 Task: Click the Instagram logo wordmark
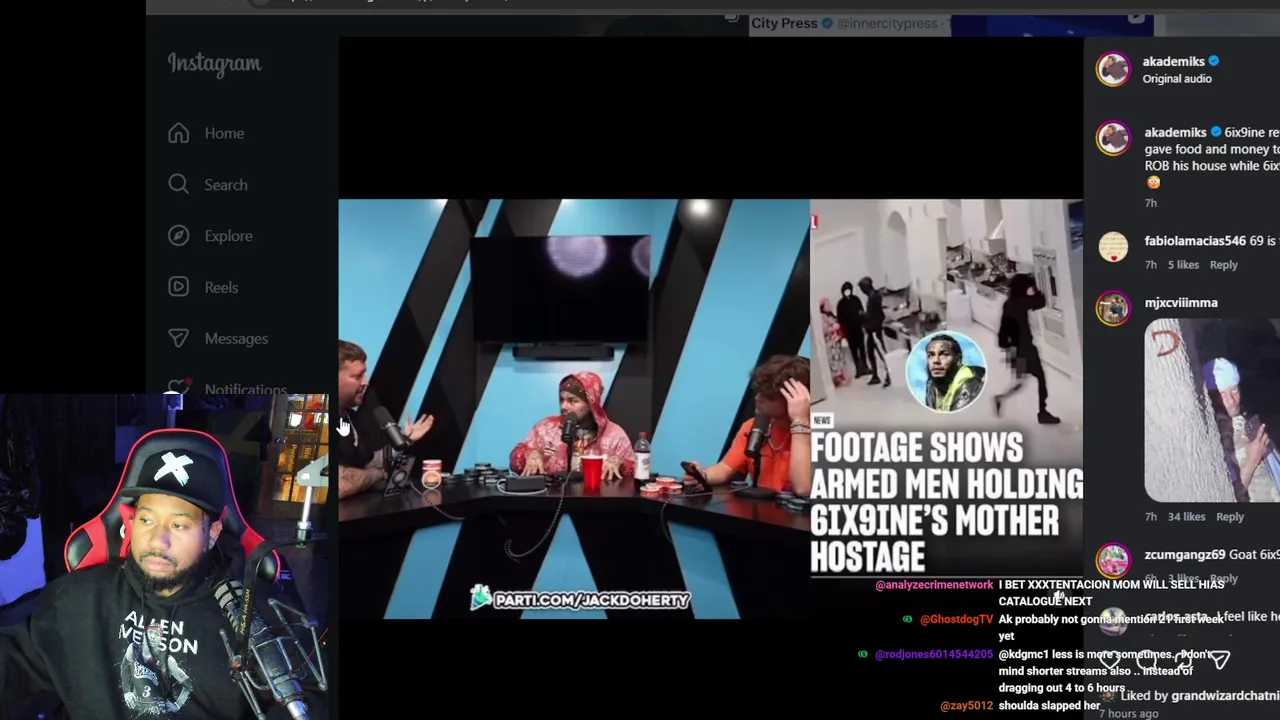tap(214, 64)
